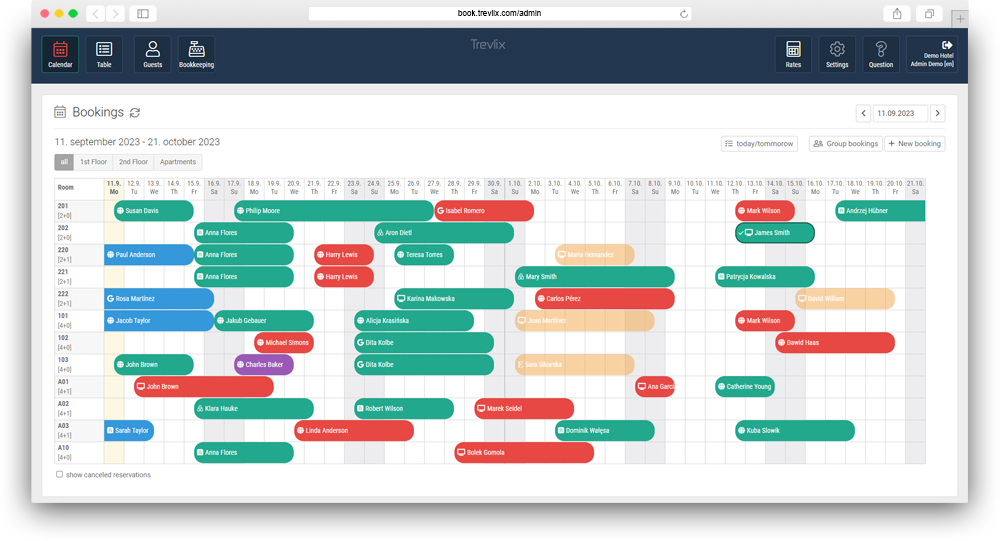Viewport: 1000px width, 541px height.
Task: Open Isabel Romero's red booking bar
Action: click(484, 211)
